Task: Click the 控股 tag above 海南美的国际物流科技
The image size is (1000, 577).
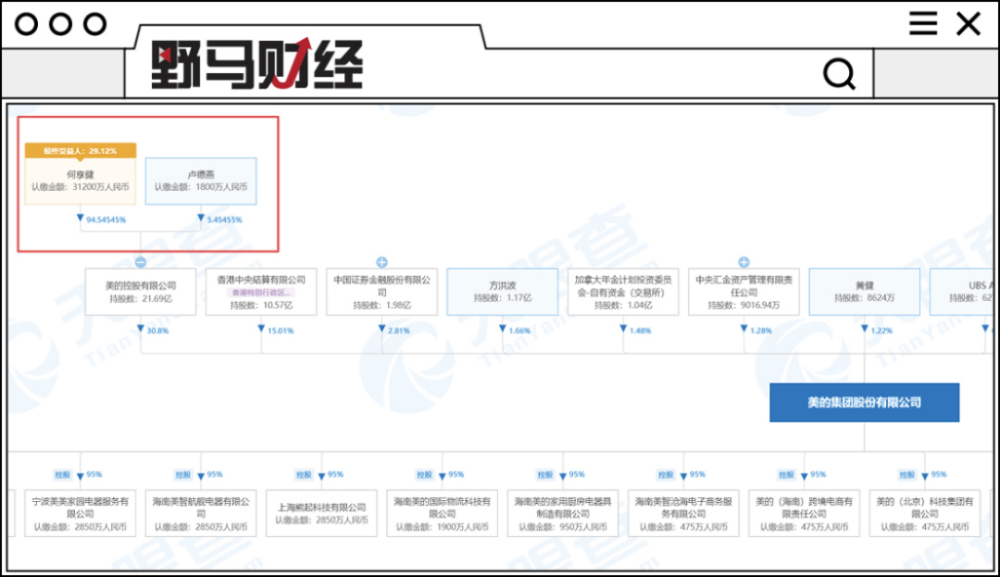Action: (x=424, y=474)
